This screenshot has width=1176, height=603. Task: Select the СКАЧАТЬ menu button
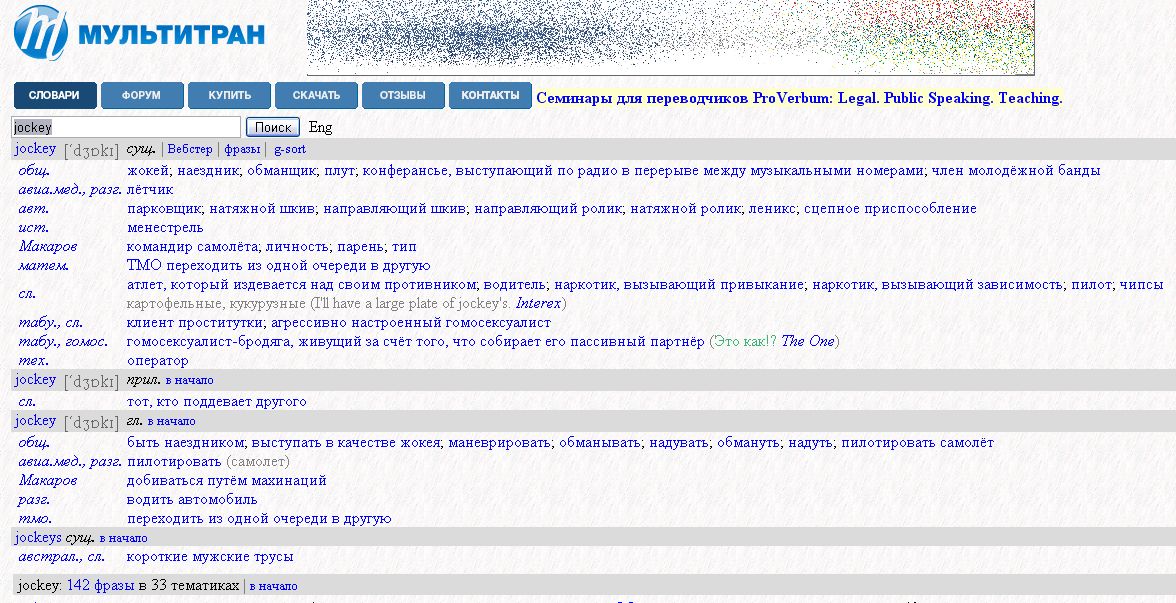(x=316, y=96)
